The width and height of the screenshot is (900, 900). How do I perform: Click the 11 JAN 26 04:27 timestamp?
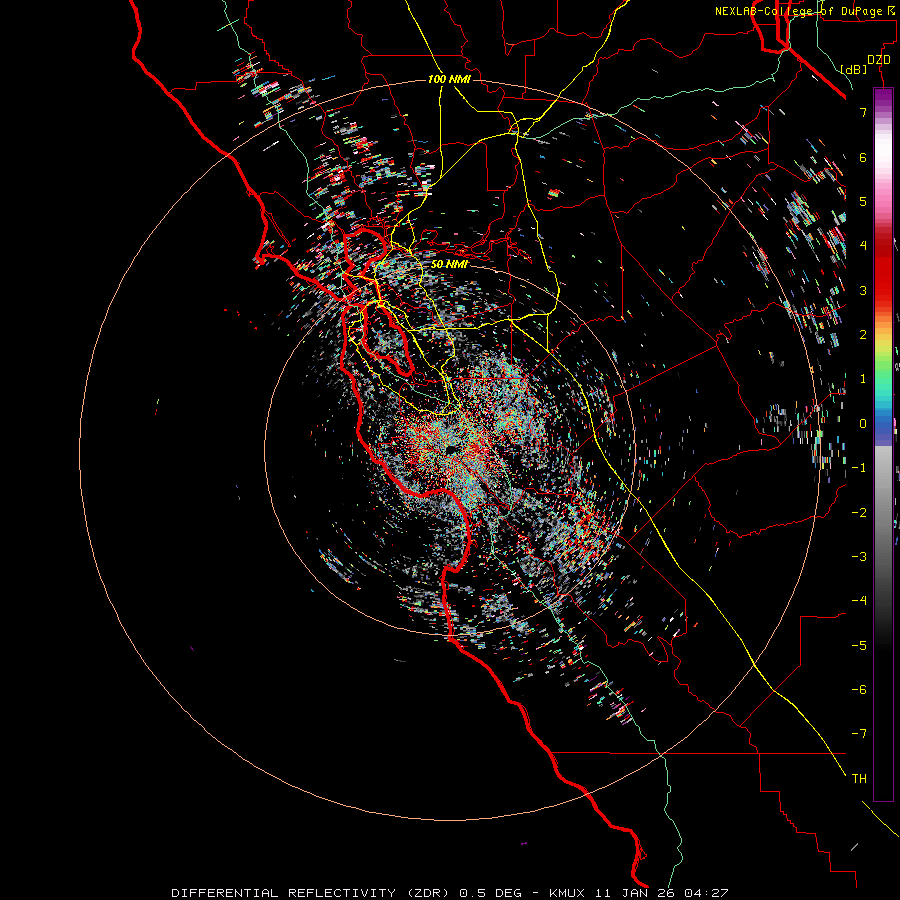point(660,893)
